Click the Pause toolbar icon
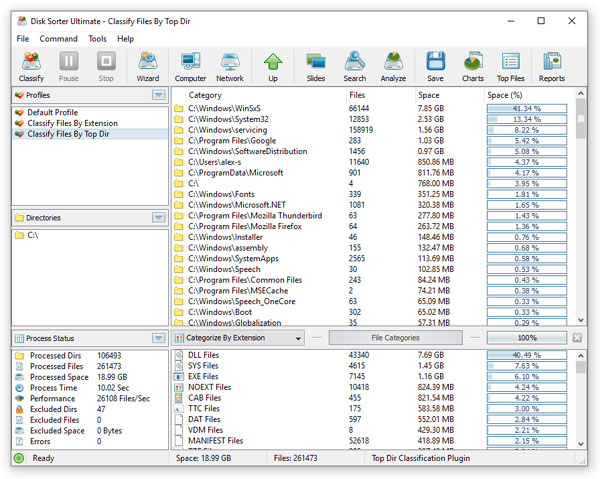 coord(68,67)
